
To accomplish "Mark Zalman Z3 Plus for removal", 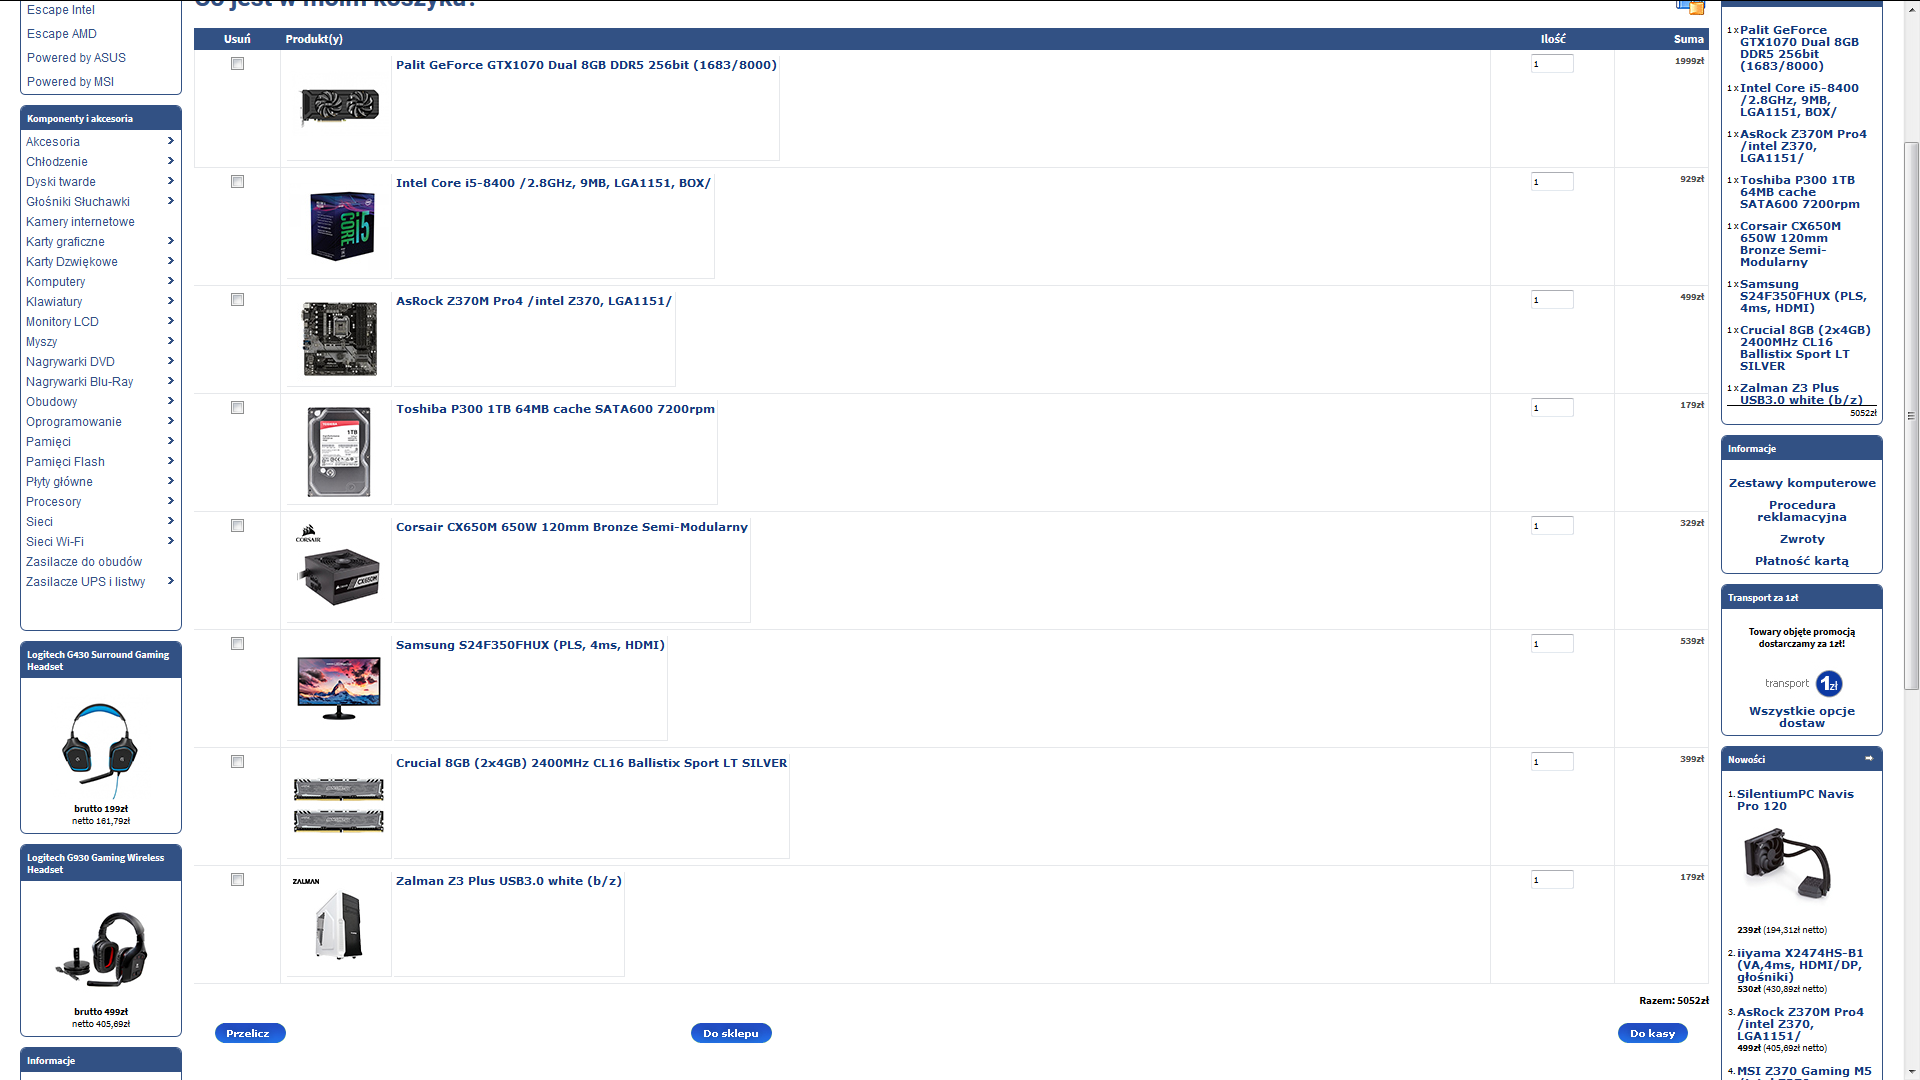I will (x=237, y=880).
